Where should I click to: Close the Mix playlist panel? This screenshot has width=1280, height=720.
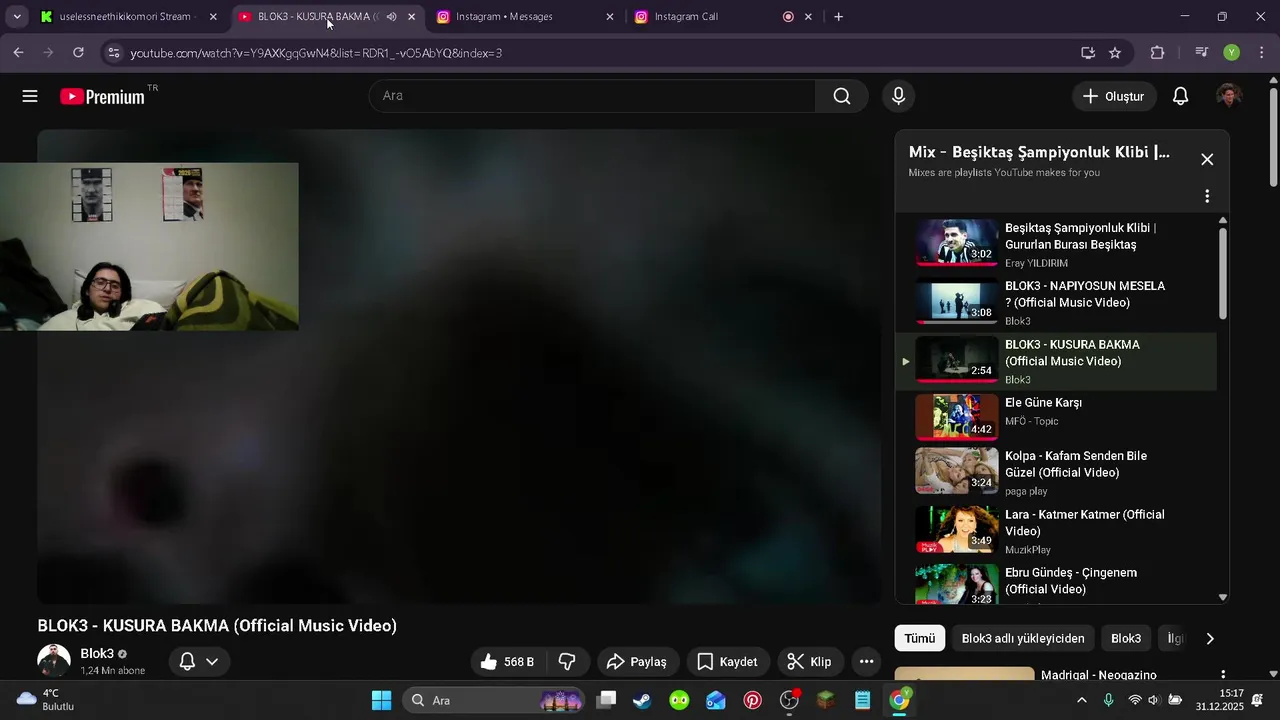tap(1207, 159)
